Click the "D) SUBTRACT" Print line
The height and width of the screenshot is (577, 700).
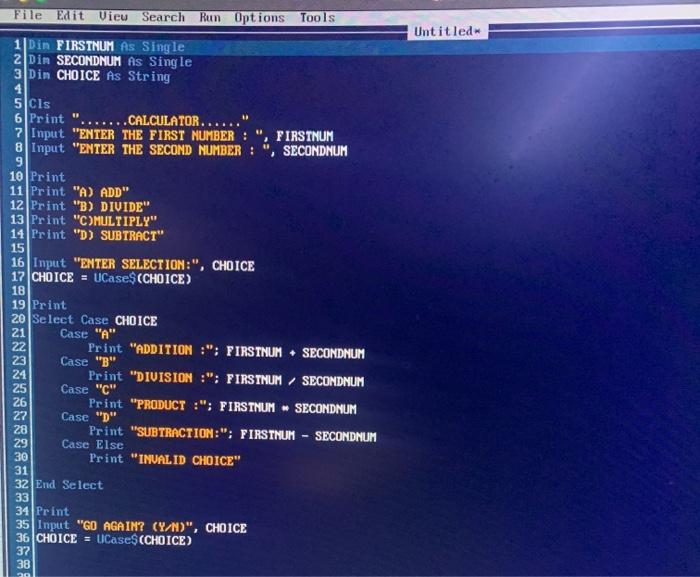pos(97,235)
